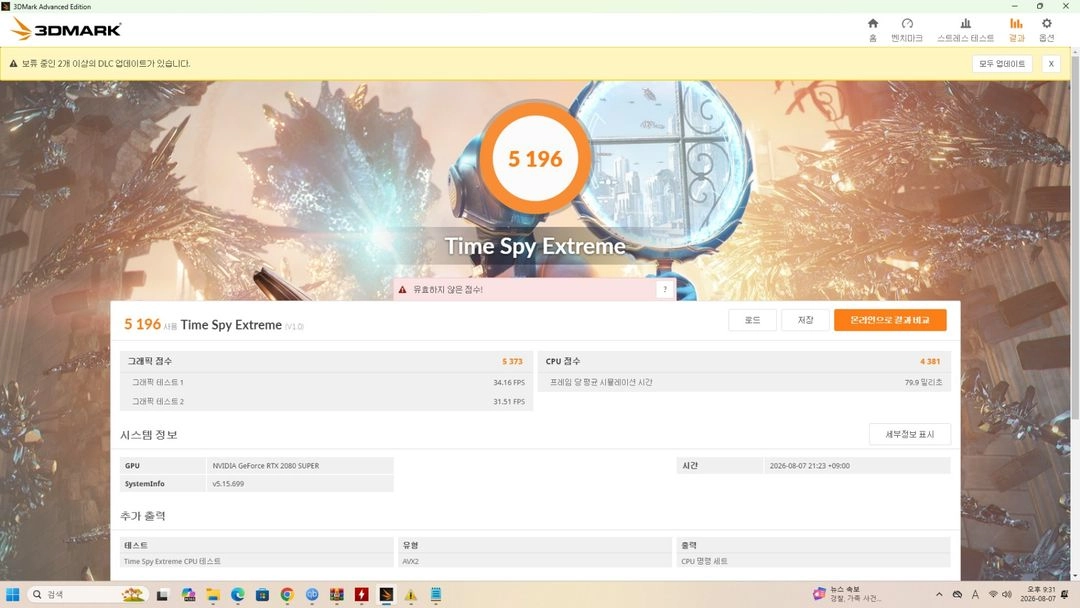Open Task View on the taskbar
Screen dimensions: 1080x608
(162, 595)
